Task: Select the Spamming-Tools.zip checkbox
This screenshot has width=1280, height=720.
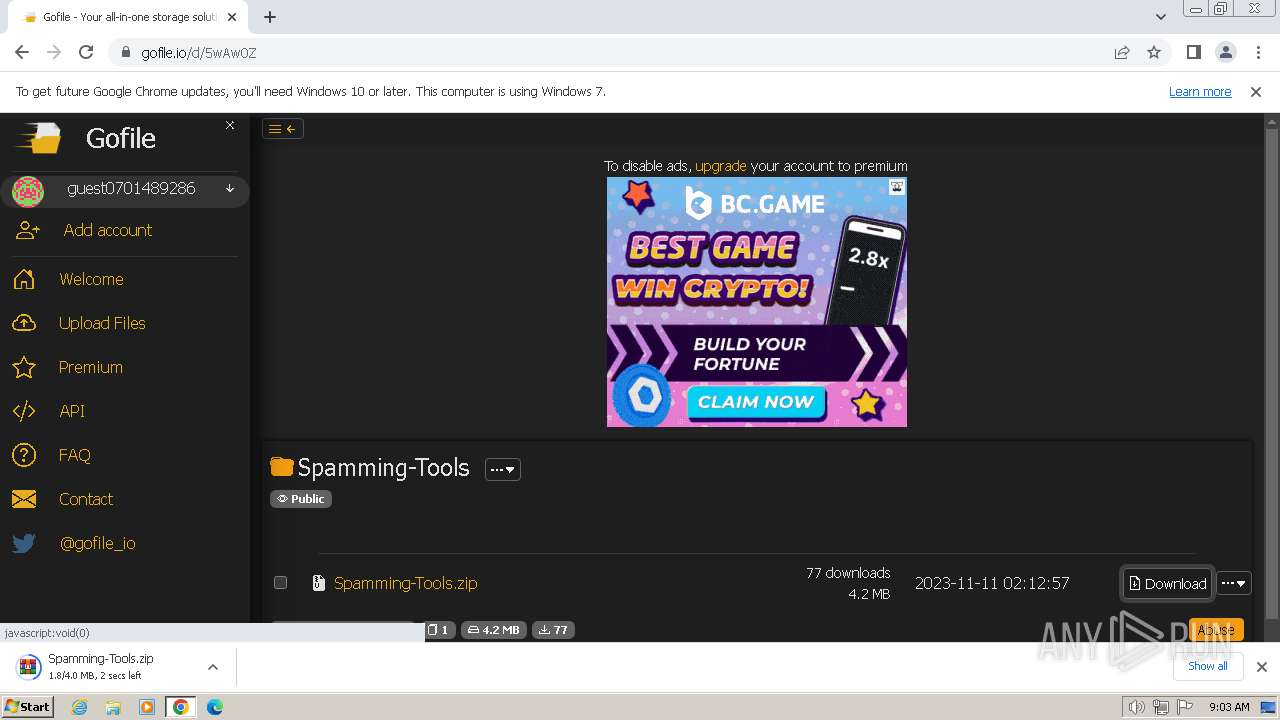Action: [280, 582]
